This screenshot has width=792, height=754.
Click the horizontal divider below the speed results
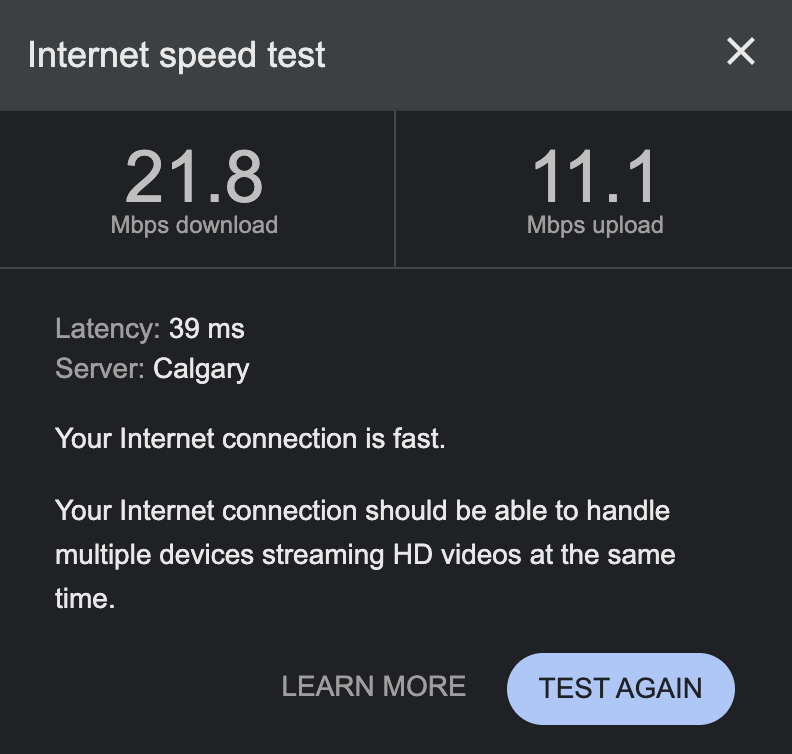[396, 267]
